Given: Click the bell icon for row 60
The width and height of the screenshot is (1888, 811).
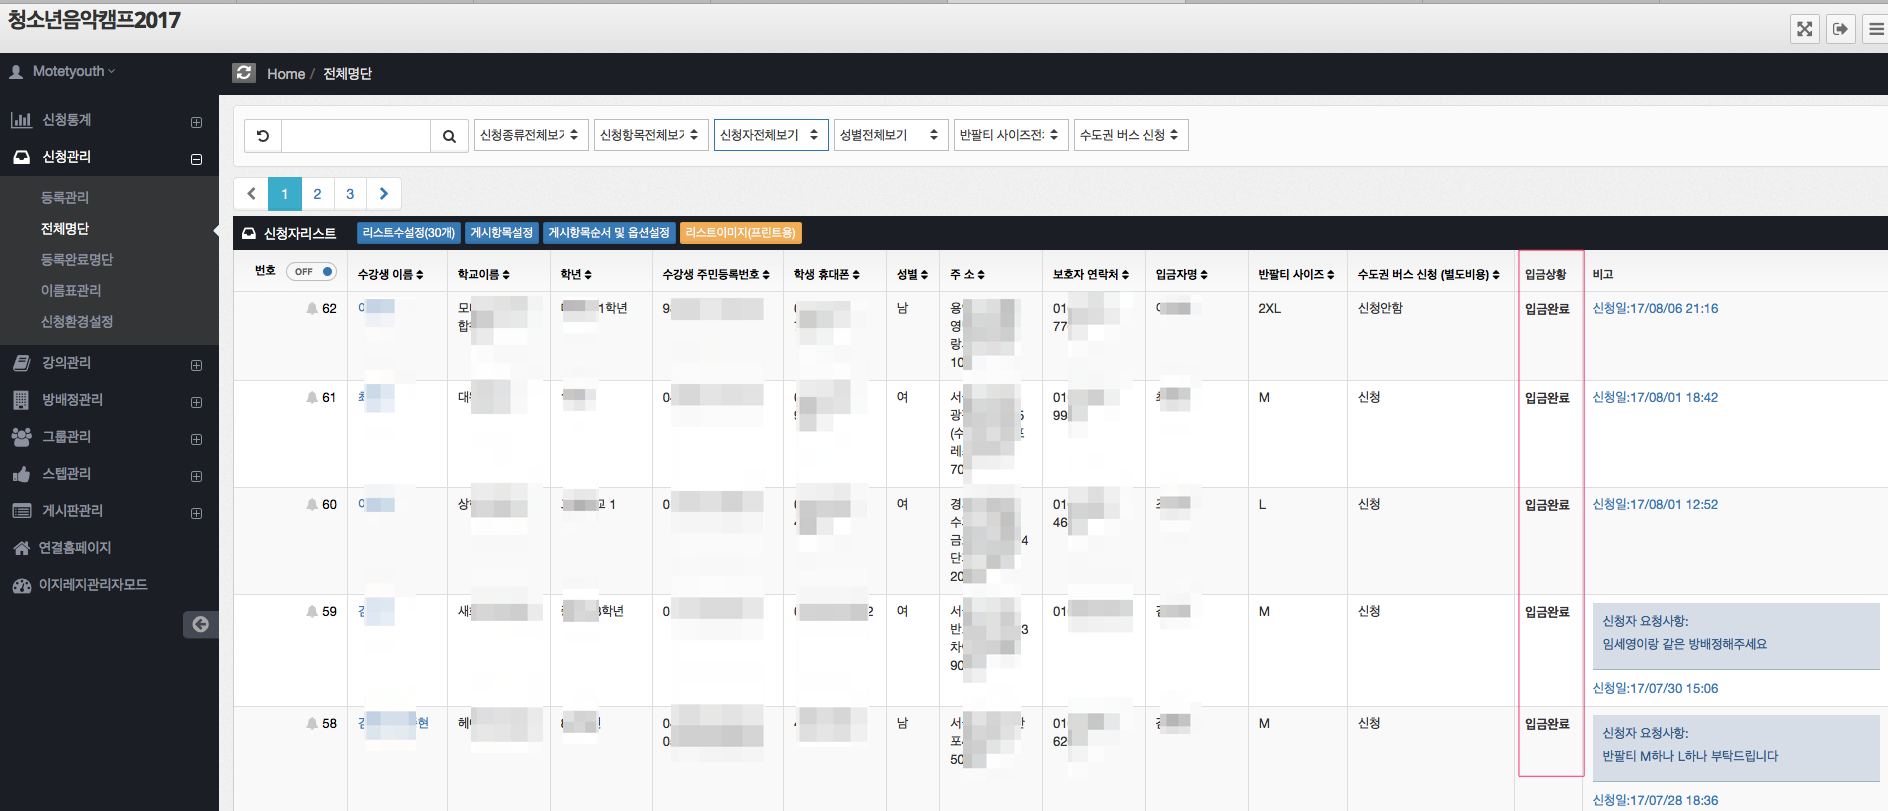Looking at the screenshot, I should click(312, 504).
